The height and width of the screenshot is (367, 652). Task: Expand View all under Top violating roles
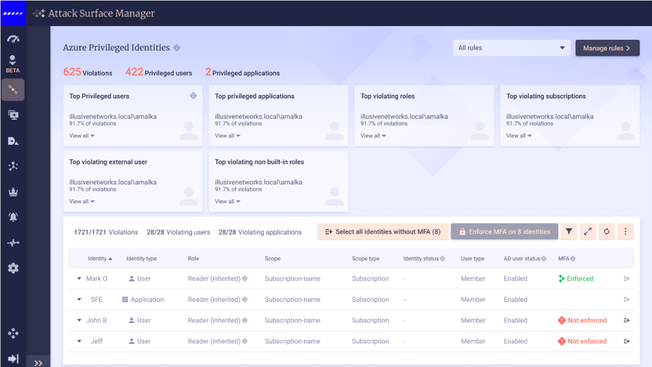373,136
